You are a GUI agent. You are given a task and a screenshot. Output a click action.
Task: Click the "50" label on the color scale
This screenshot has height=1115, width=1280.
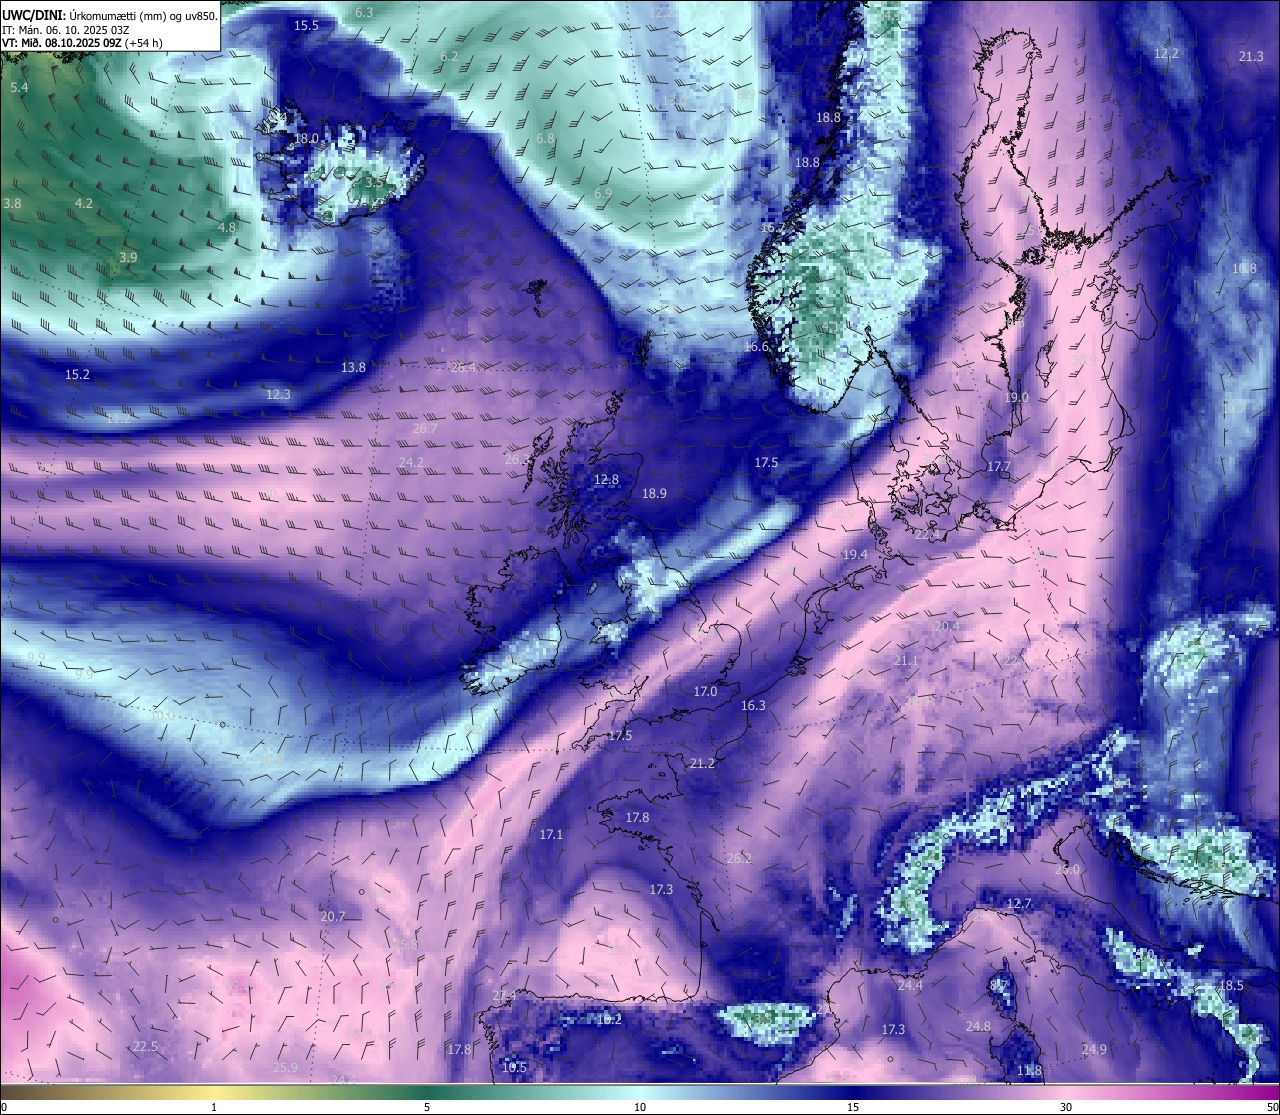[1272, 1107]
